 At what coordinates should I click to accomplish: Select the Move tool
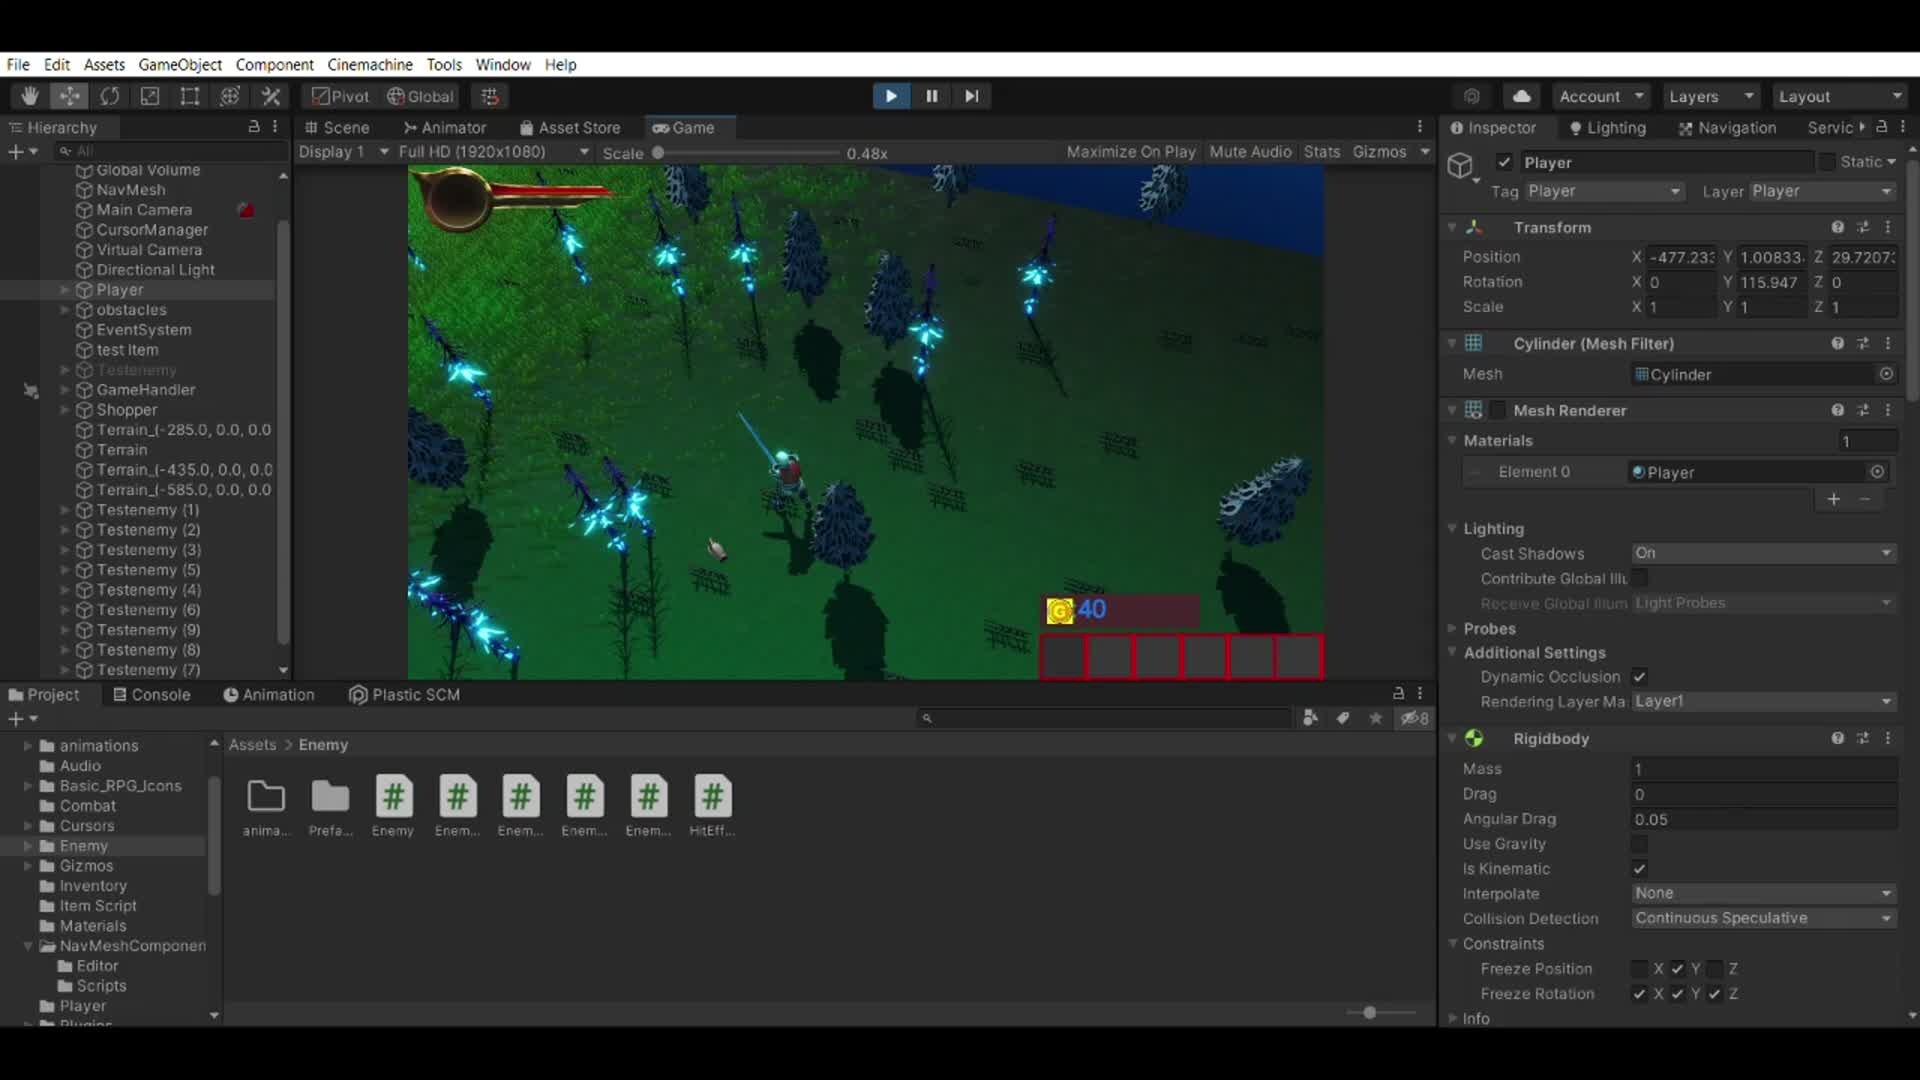click(x=68, y=95)
